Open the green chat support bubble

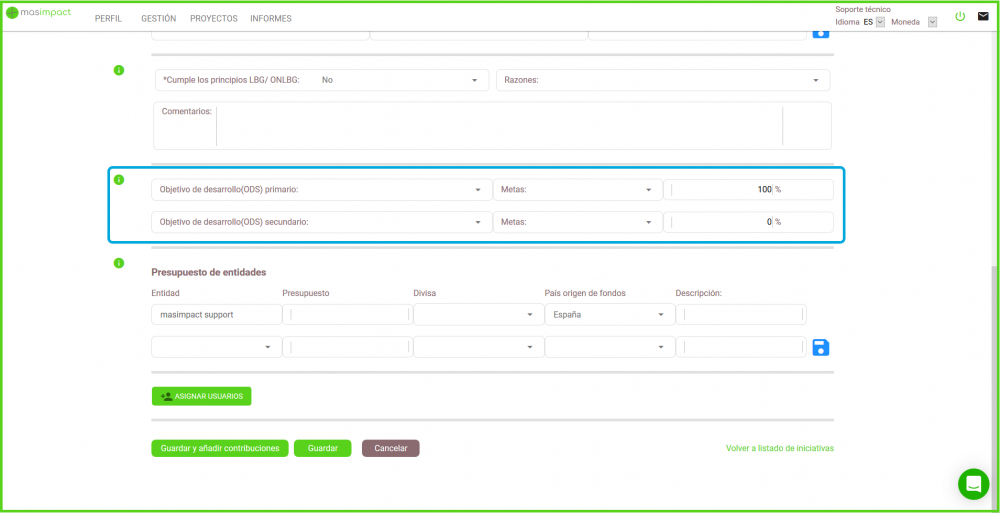(x=972, y=483)
